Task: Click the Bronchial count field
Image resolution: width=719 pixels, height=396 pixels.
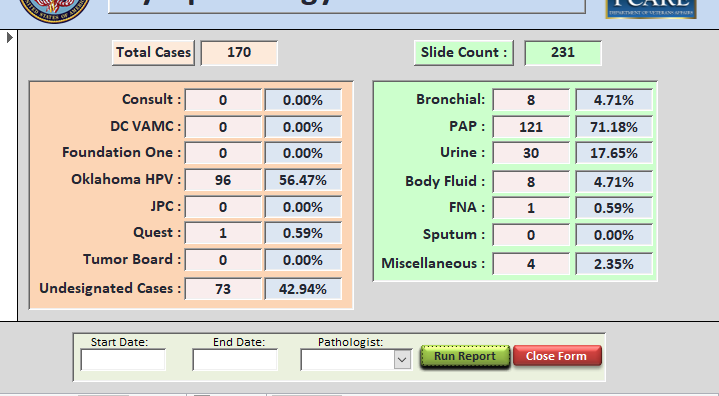Action: point(531,99)
